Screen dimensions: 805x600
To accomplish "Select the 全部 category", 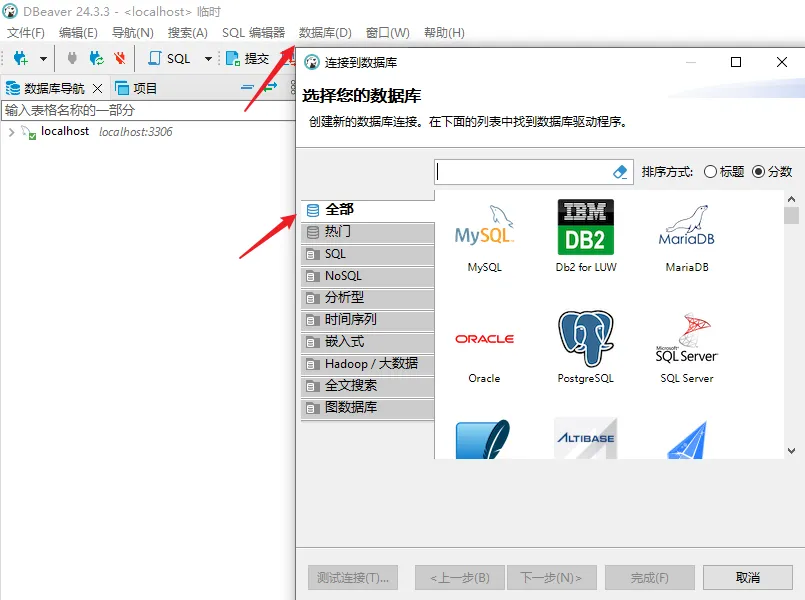I will click(x=368, y=209).
